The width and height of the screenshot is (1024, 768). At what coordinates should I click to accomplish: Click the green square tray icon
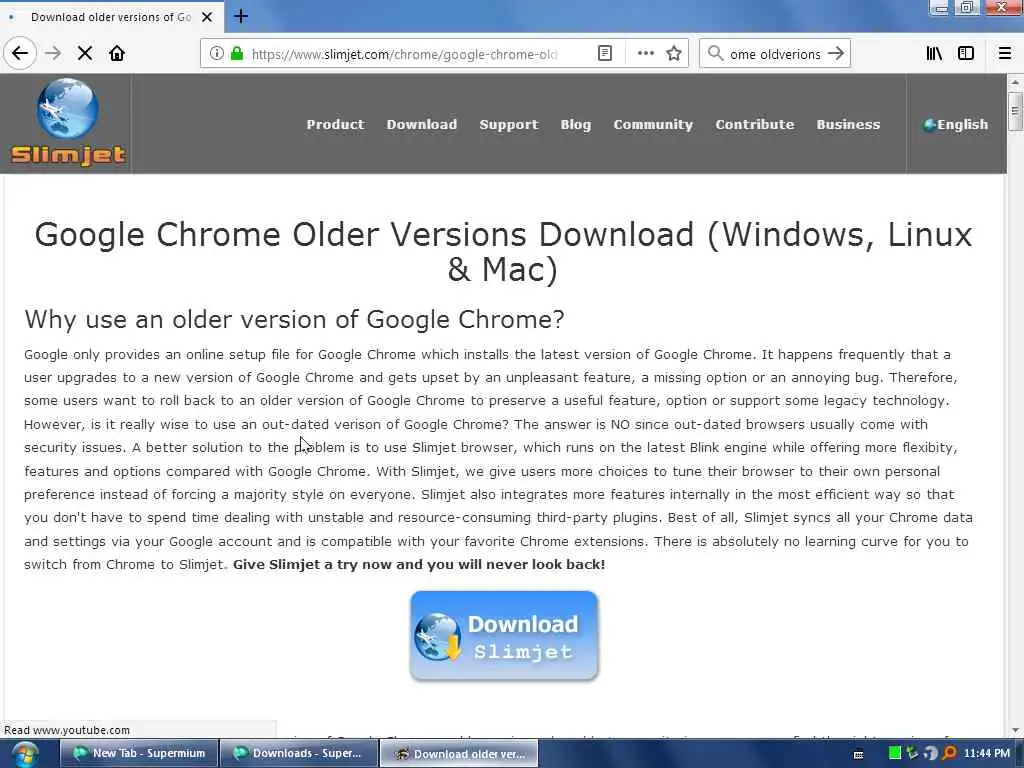coord(895,753)
